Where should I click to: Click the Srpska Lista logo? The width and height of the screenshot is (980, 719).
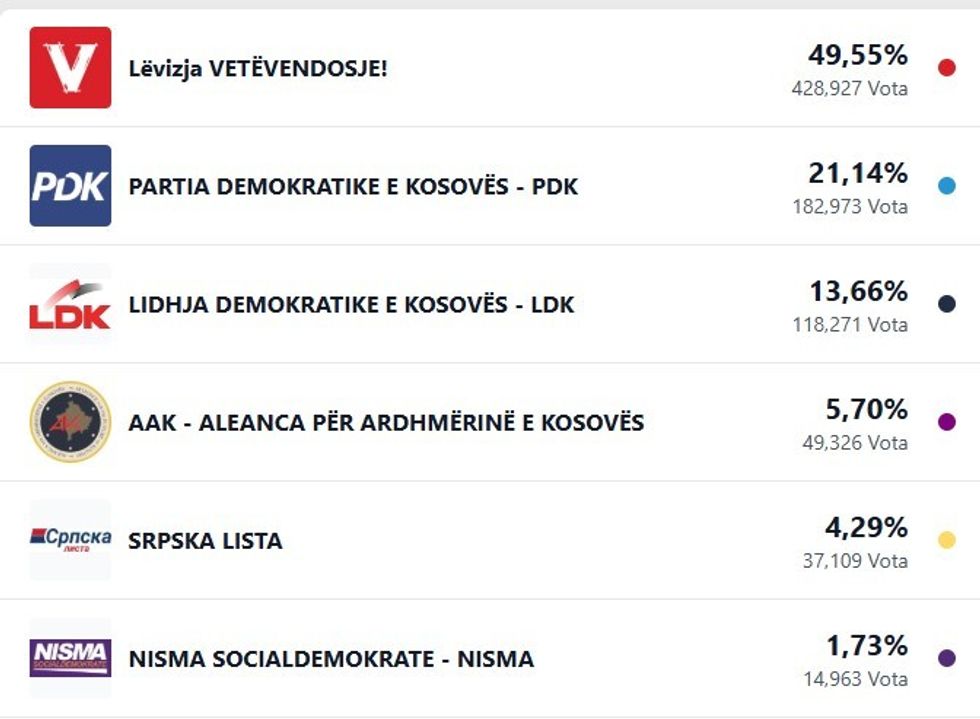coord(70,540)
